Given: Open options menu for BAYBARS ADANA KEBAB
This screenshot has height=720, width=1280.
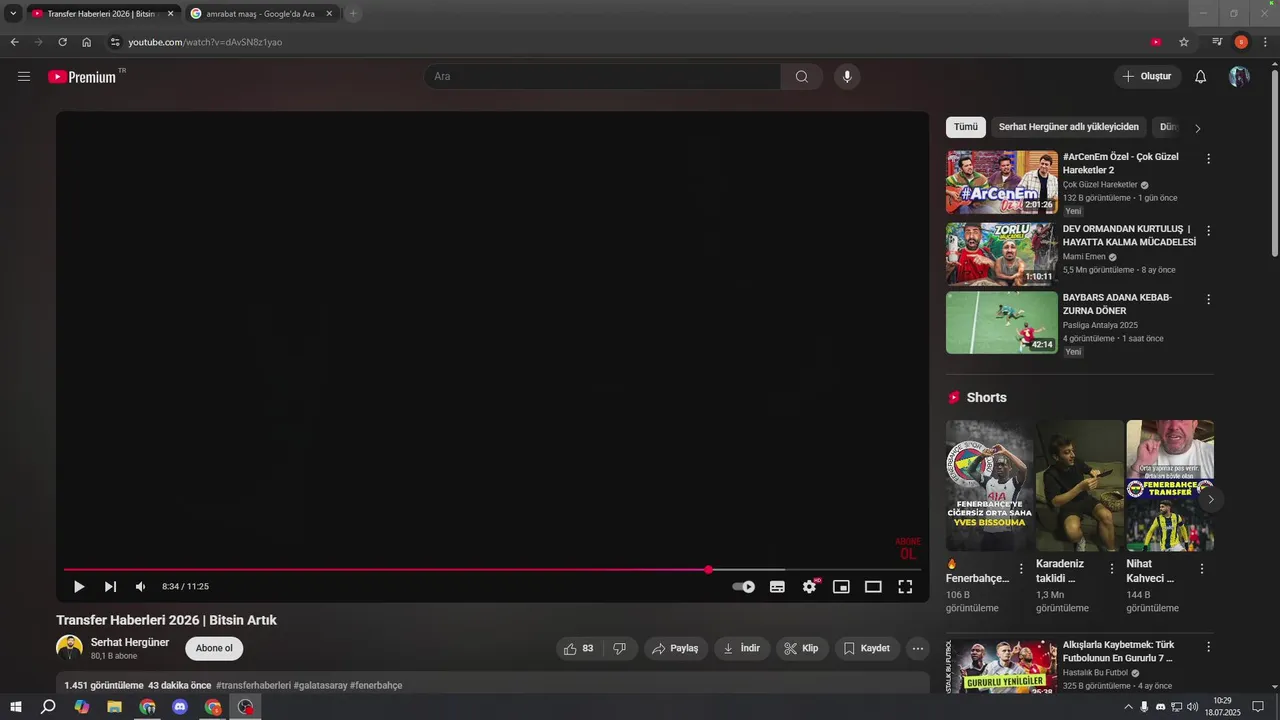Looking at the screenshot, I should pyautogui.click(x=1208, y=299).
